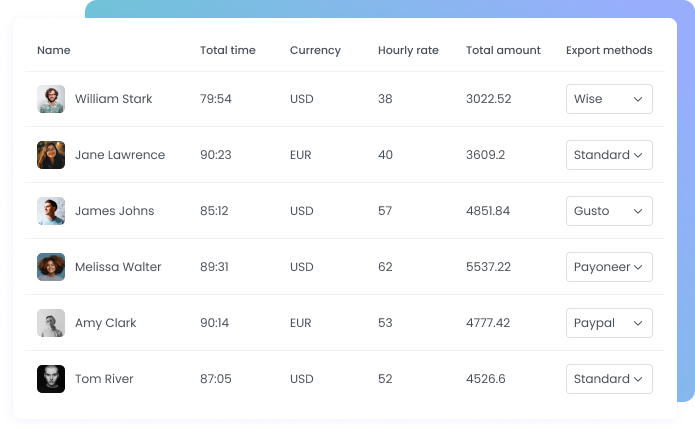The image size is (695, 433).
Task: Open the Wise export method dropdown
Action: [609, 99]
